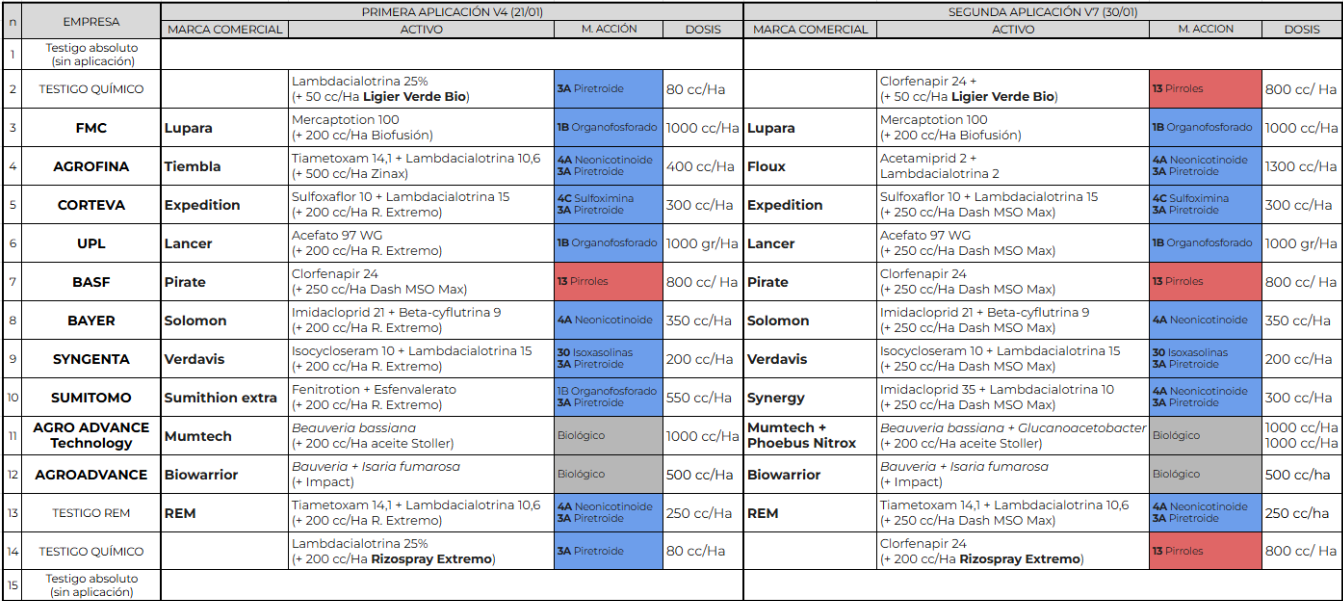Screen dimensions: 1343x601
Task: Select first-application Solomon brand cell
Action: 225,321
